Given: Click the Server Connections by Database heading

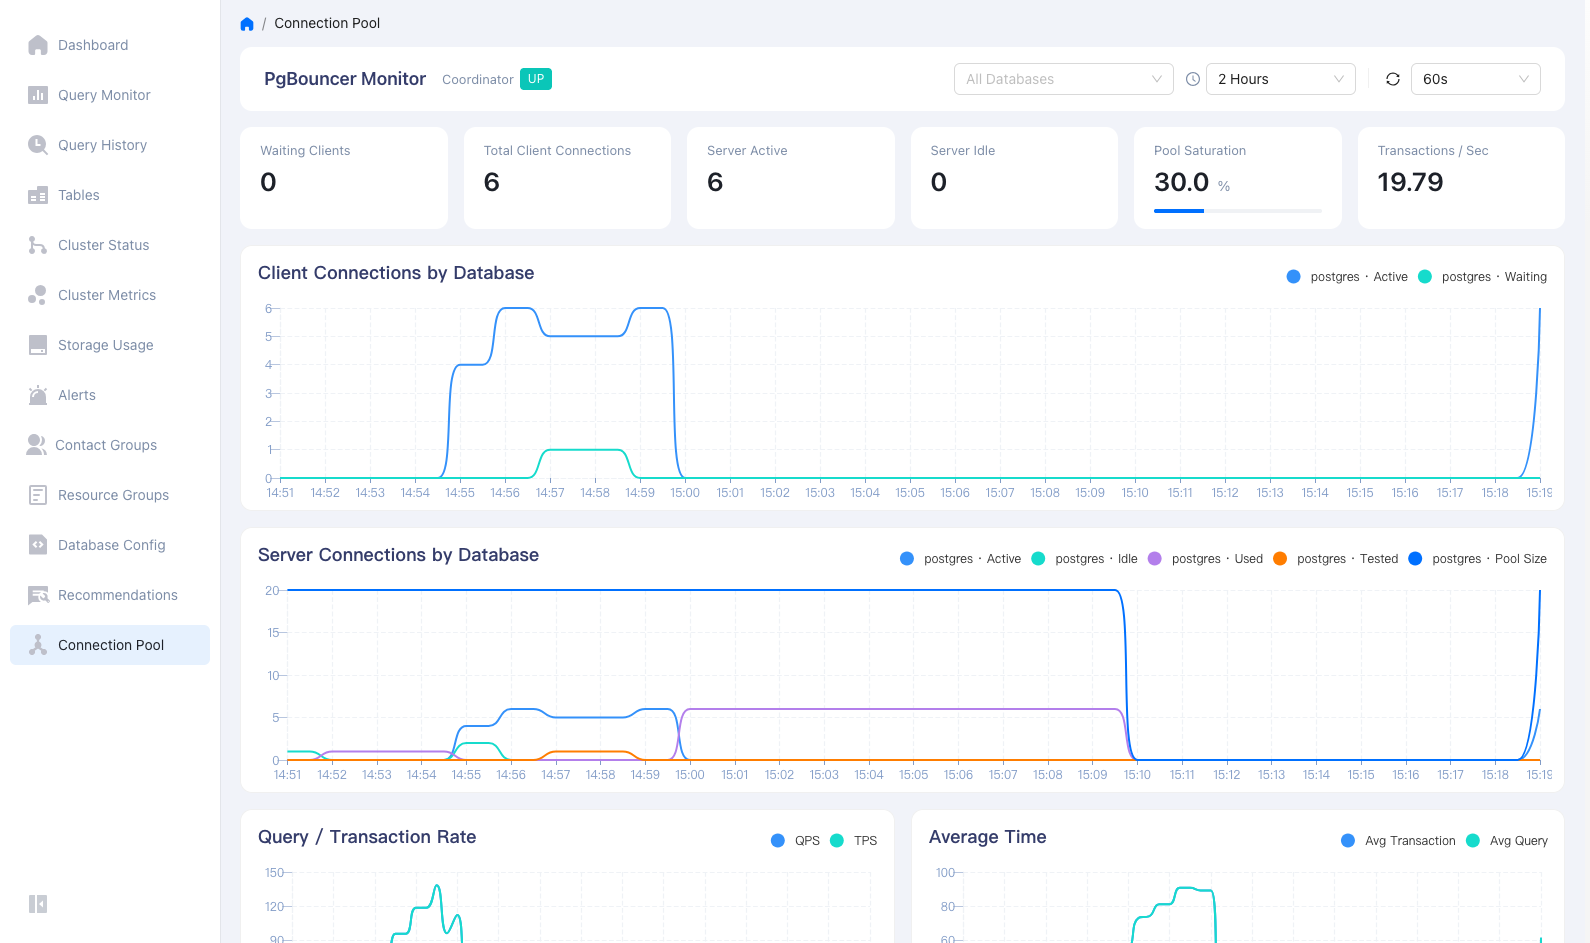Looking at the screenshot, I should [398, 555].
